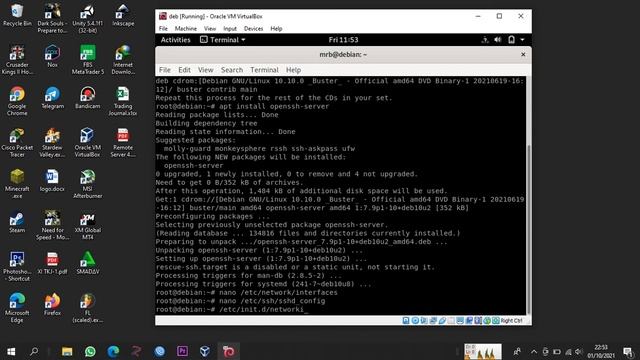The height and width of the screenshot is (360, 640).
Task: Select the Remote Server PDF desktop file
Action: (123, 143)
